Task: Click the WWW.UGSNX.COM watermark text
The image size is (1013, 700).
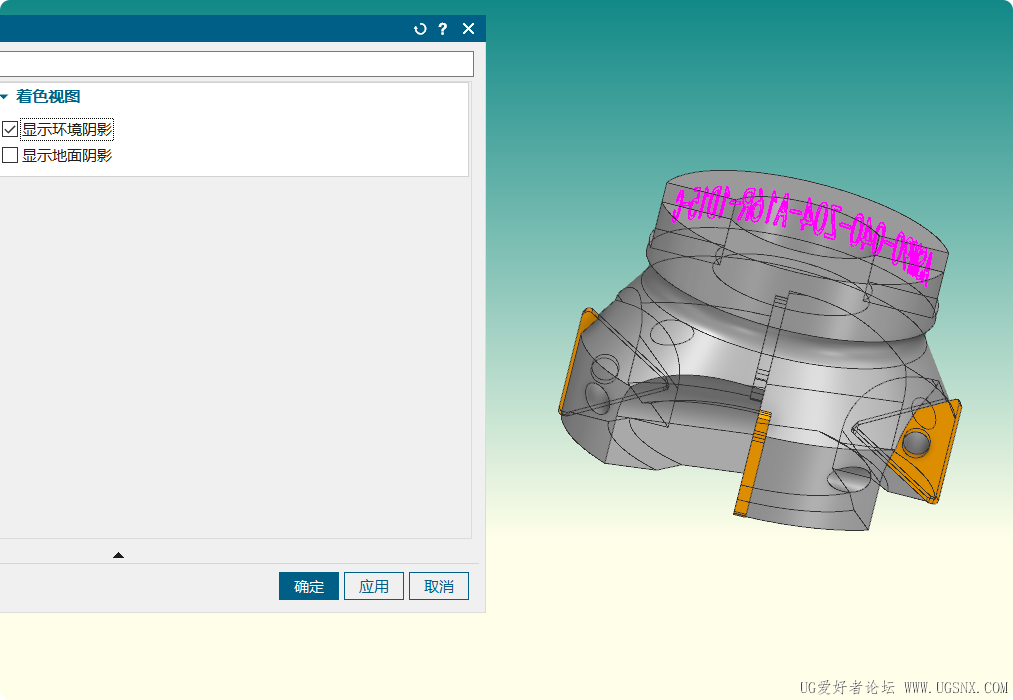Action: (x=955, y=688)
